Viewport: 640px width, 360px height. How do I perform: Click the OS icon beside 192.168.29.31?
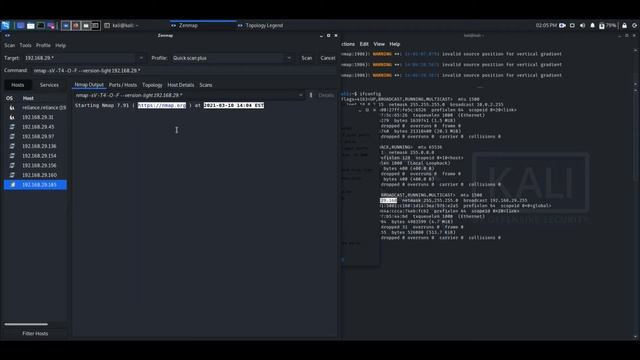(x=12, y=117)
